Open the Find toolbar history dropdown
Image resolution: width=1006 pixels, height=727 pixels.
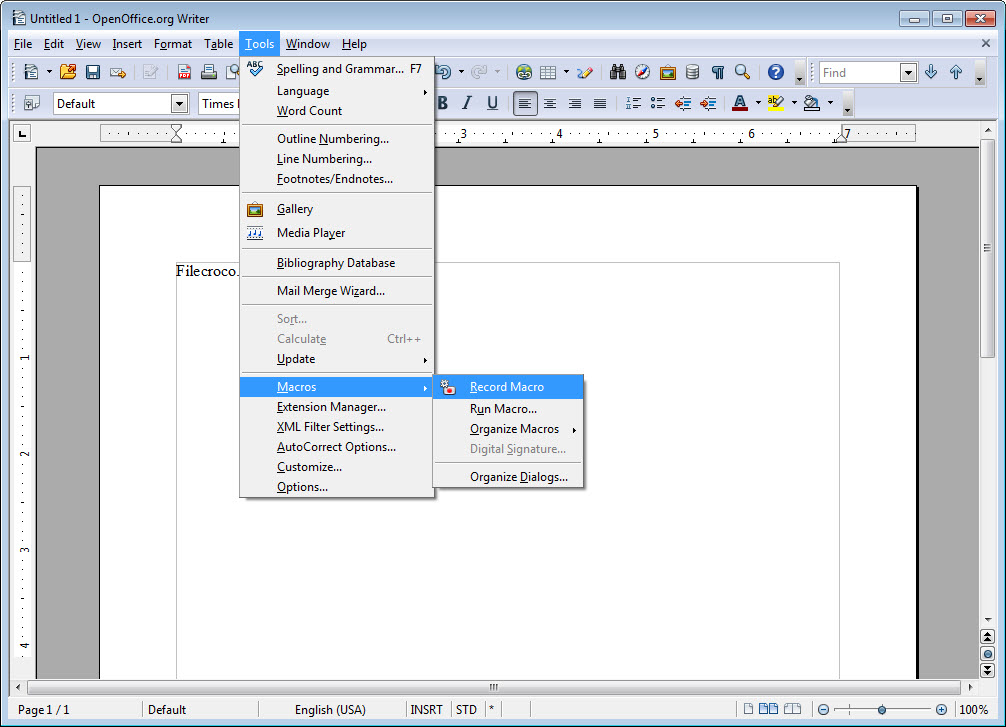point(908,73)
